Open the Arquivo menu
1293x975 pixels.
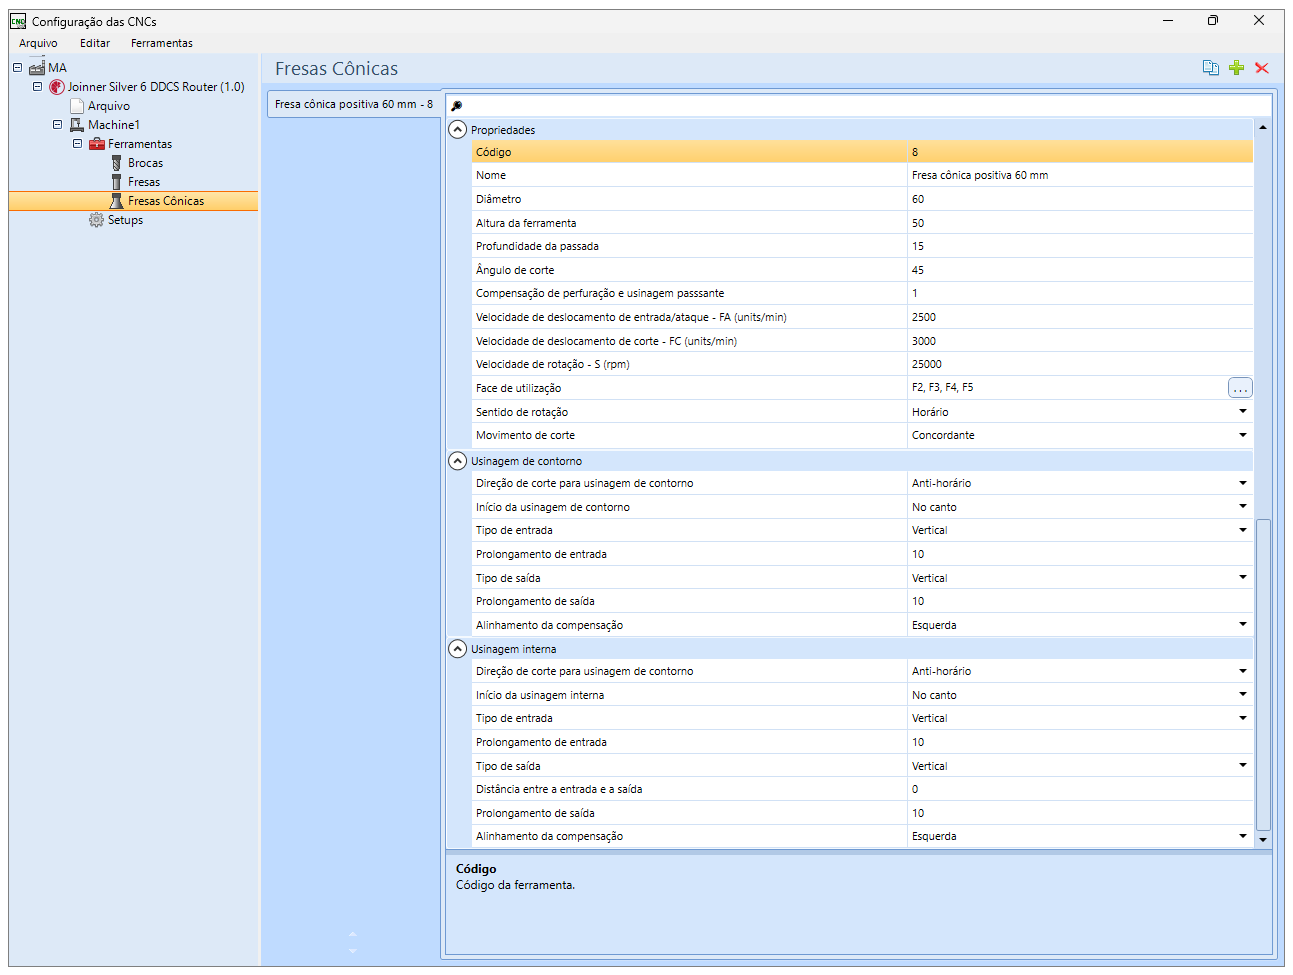click(38, 43)
